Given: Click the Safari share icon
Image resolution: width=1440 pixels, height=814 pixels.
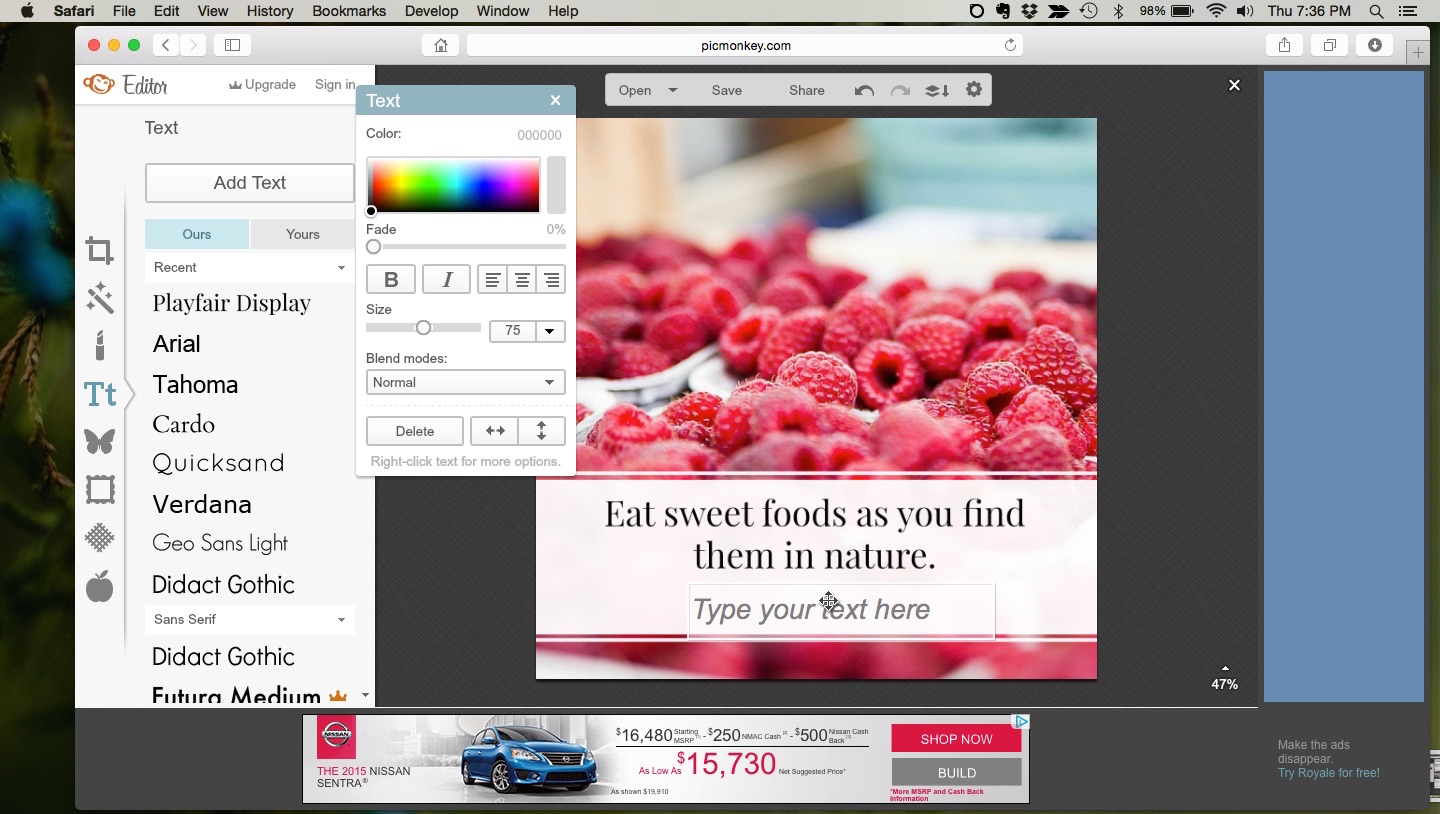Looking at the screenshot, I should coord(1284,45).
